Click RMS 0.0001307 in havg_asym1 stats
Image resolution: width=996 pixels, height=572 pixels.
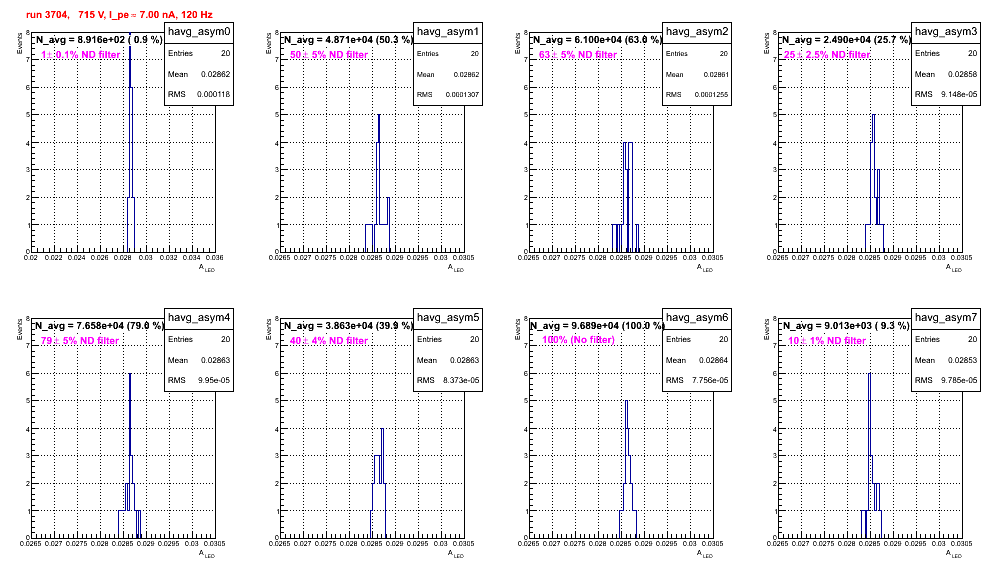[448, 94]
